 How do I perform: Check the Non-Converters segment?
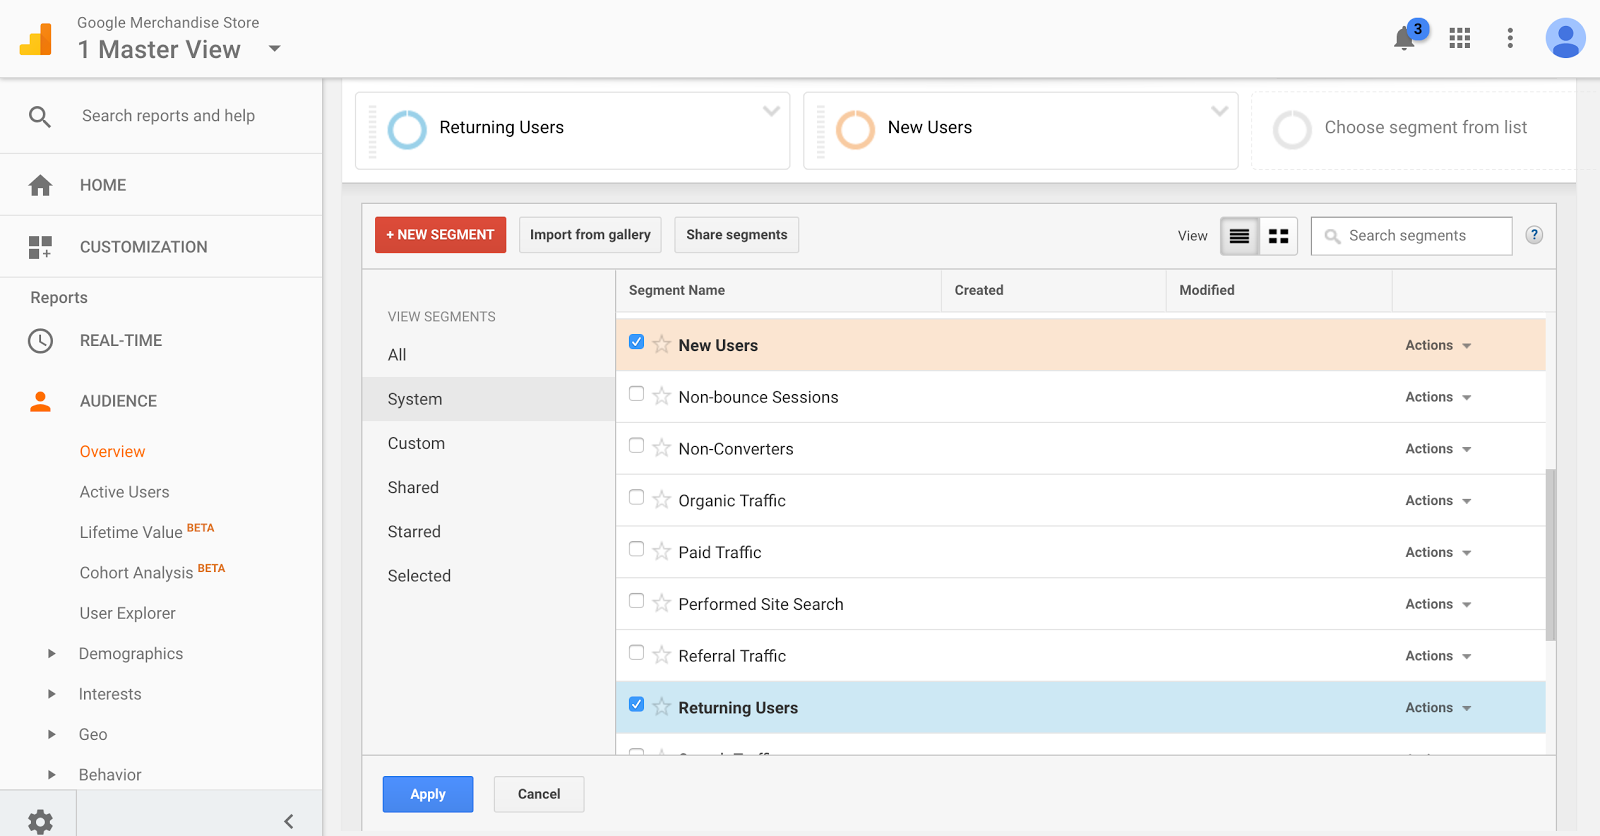point(636,446)
